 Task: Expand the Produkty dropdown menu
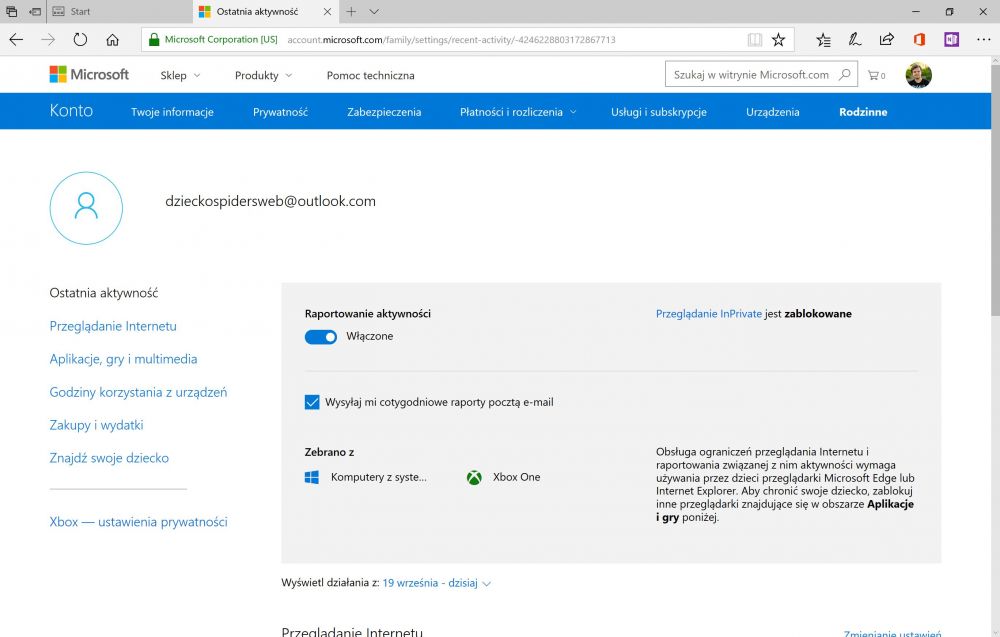point(263,75)
